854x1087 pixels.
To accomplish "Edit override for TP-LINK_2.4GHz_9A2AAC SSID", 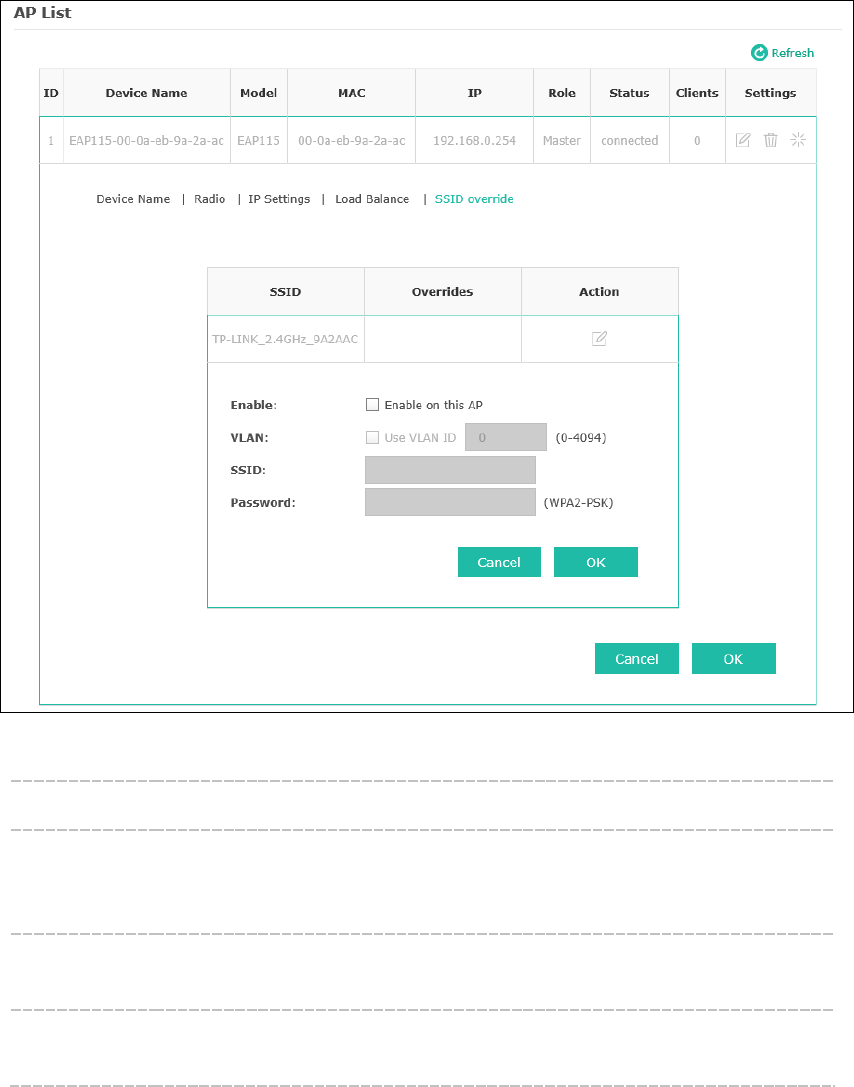I will pyautogui.click(x=599, y=338).
